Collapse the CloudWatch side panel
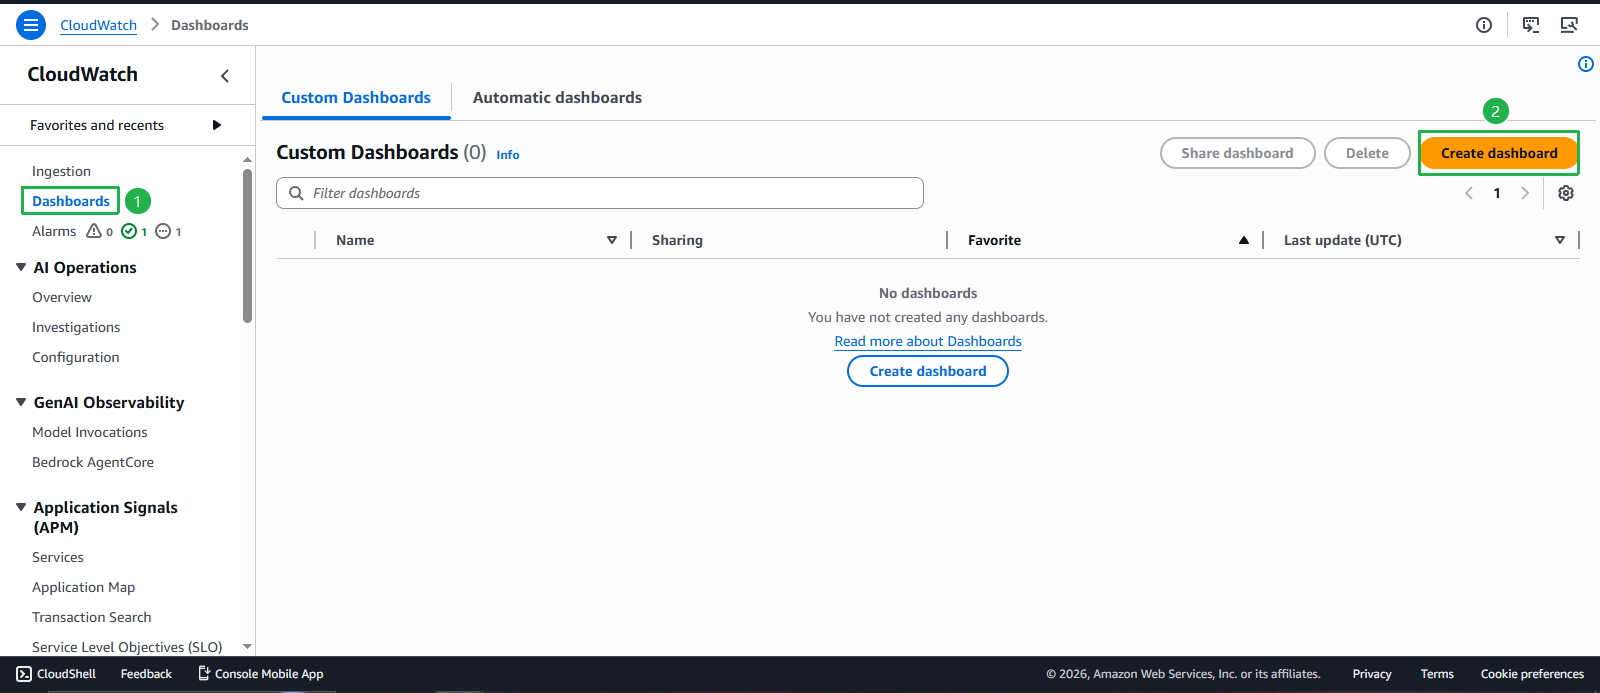The width and height of the screenshot is (1600, 693). click(x=225, y=76)
